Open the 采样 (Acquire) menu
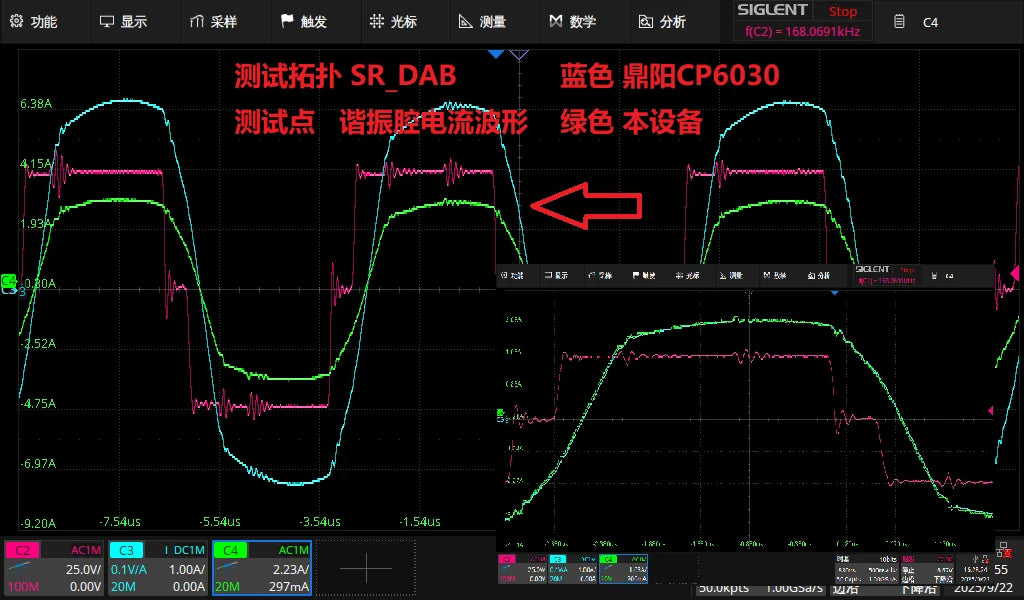 pyautogui.click(x=214, y=22)
